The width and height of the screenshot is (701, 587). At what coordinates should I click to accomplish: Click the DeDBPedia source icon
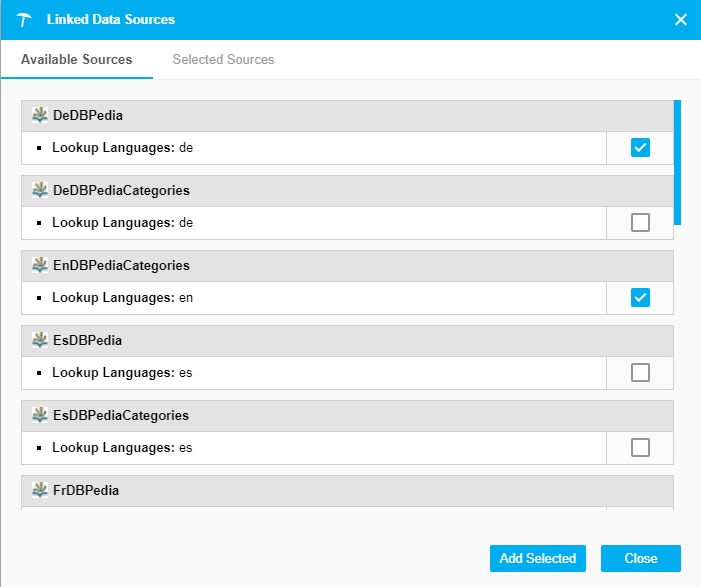[40, 115]
